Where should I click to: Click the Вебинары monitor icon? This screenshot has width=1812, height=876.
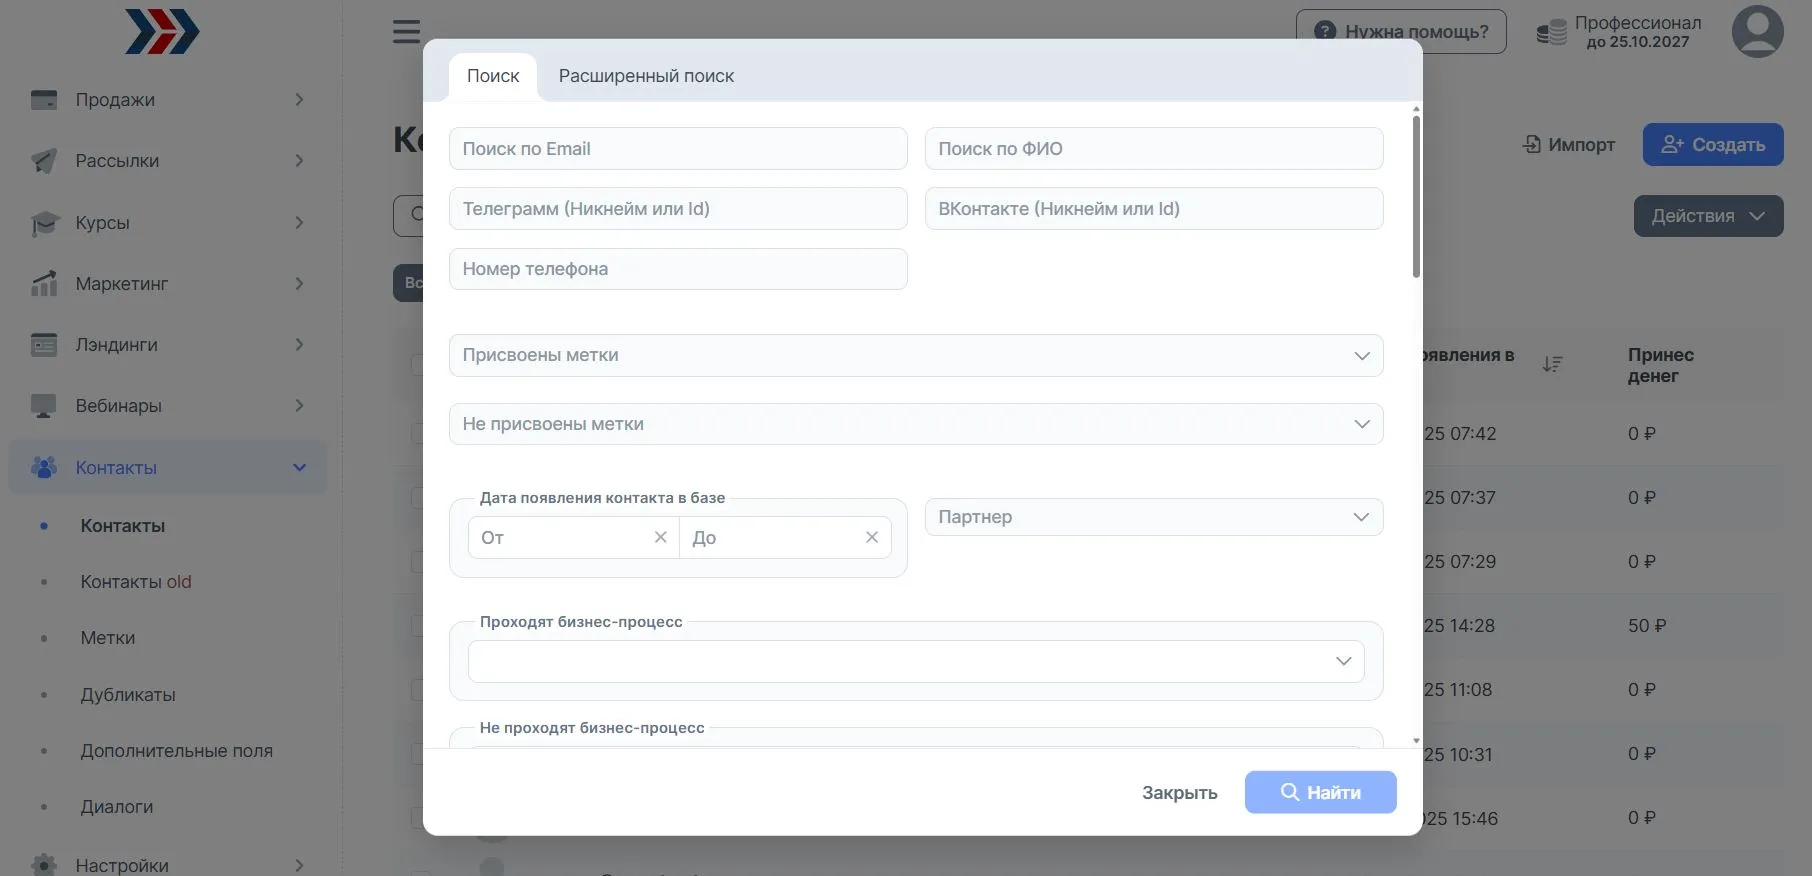[44, 406]
